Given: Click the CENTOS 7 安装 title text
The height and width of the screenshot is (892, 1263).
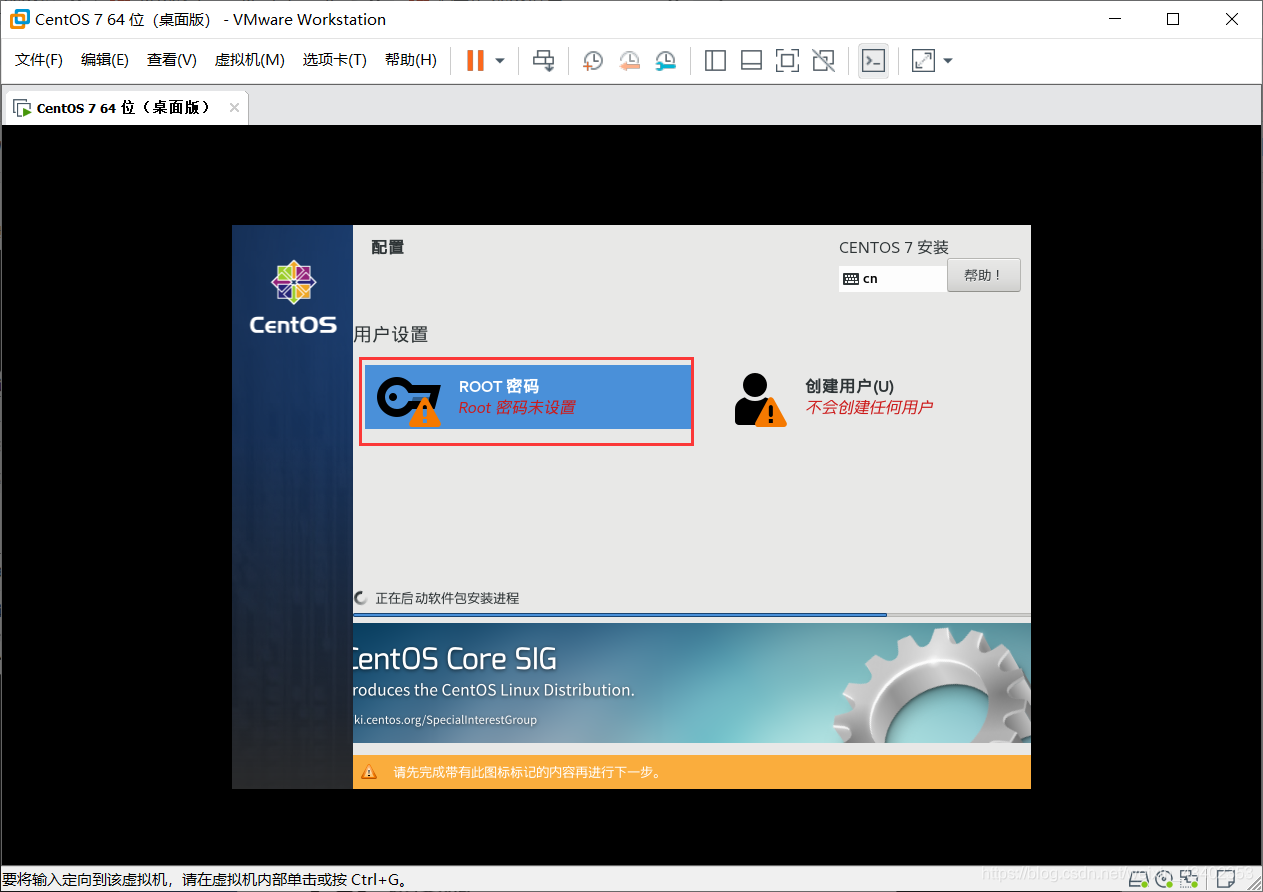Looking at the screenshot, I should click(x=894, y=247).
